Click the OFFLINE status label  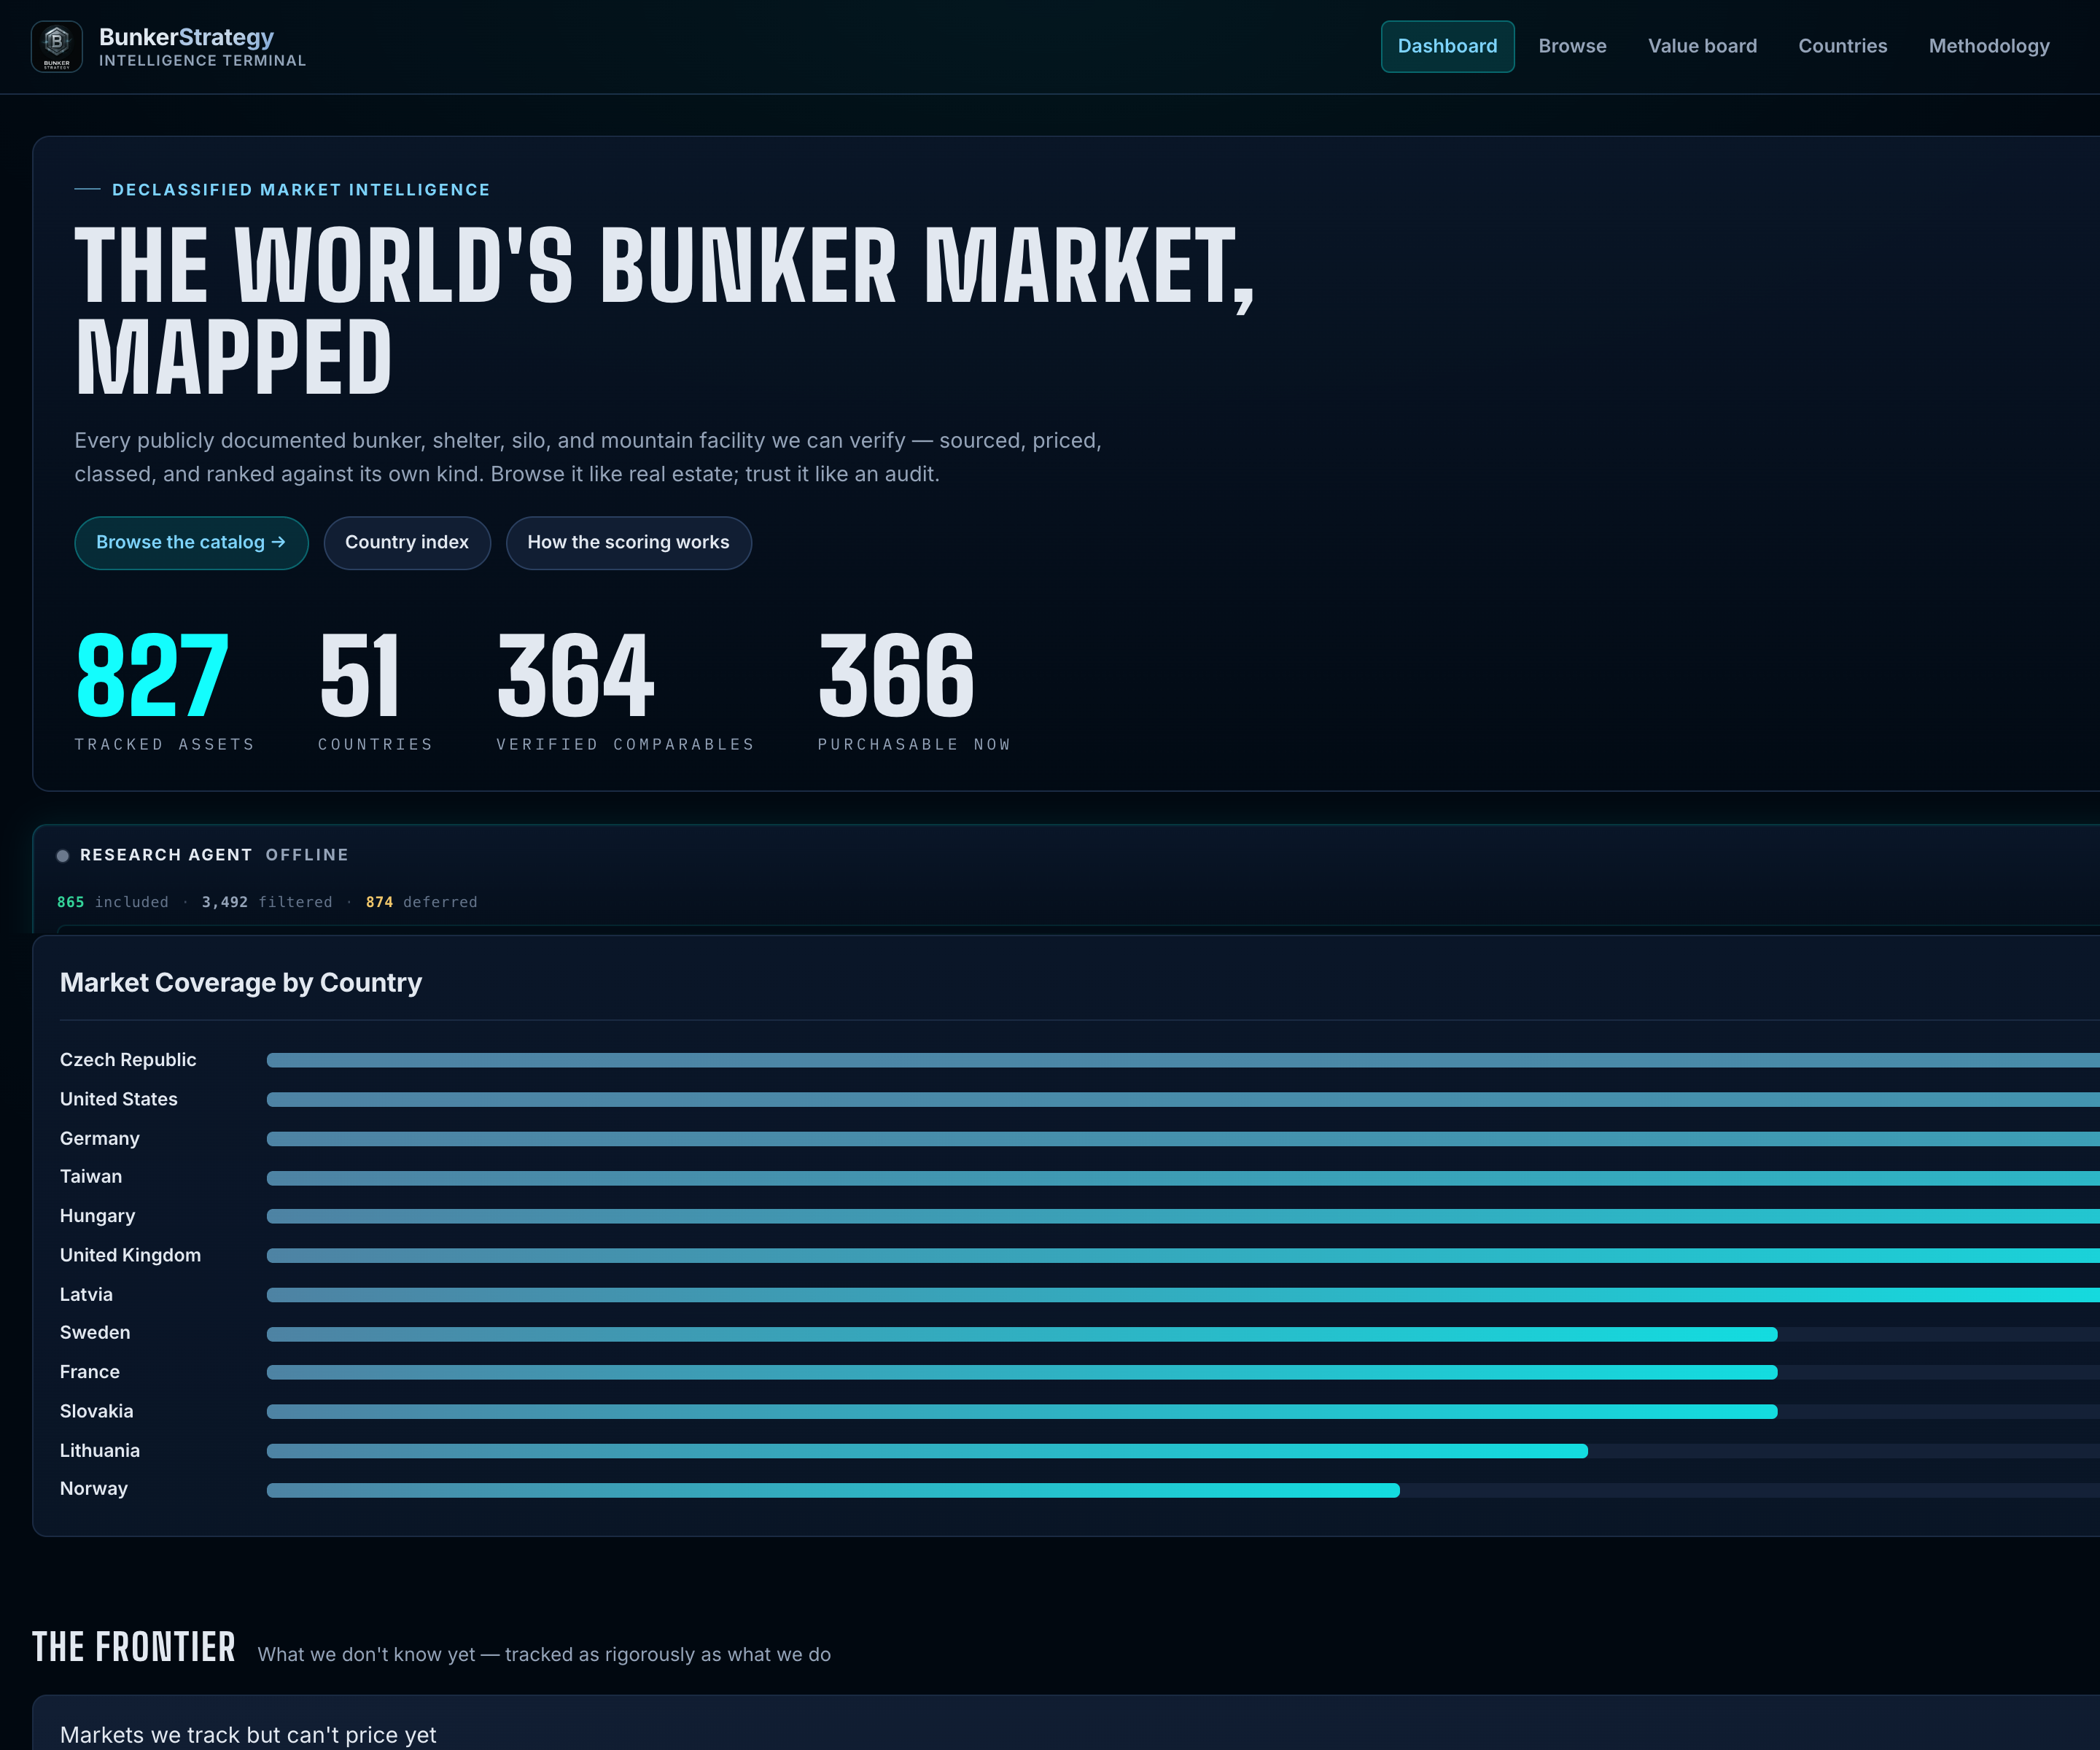coord(307,855)
